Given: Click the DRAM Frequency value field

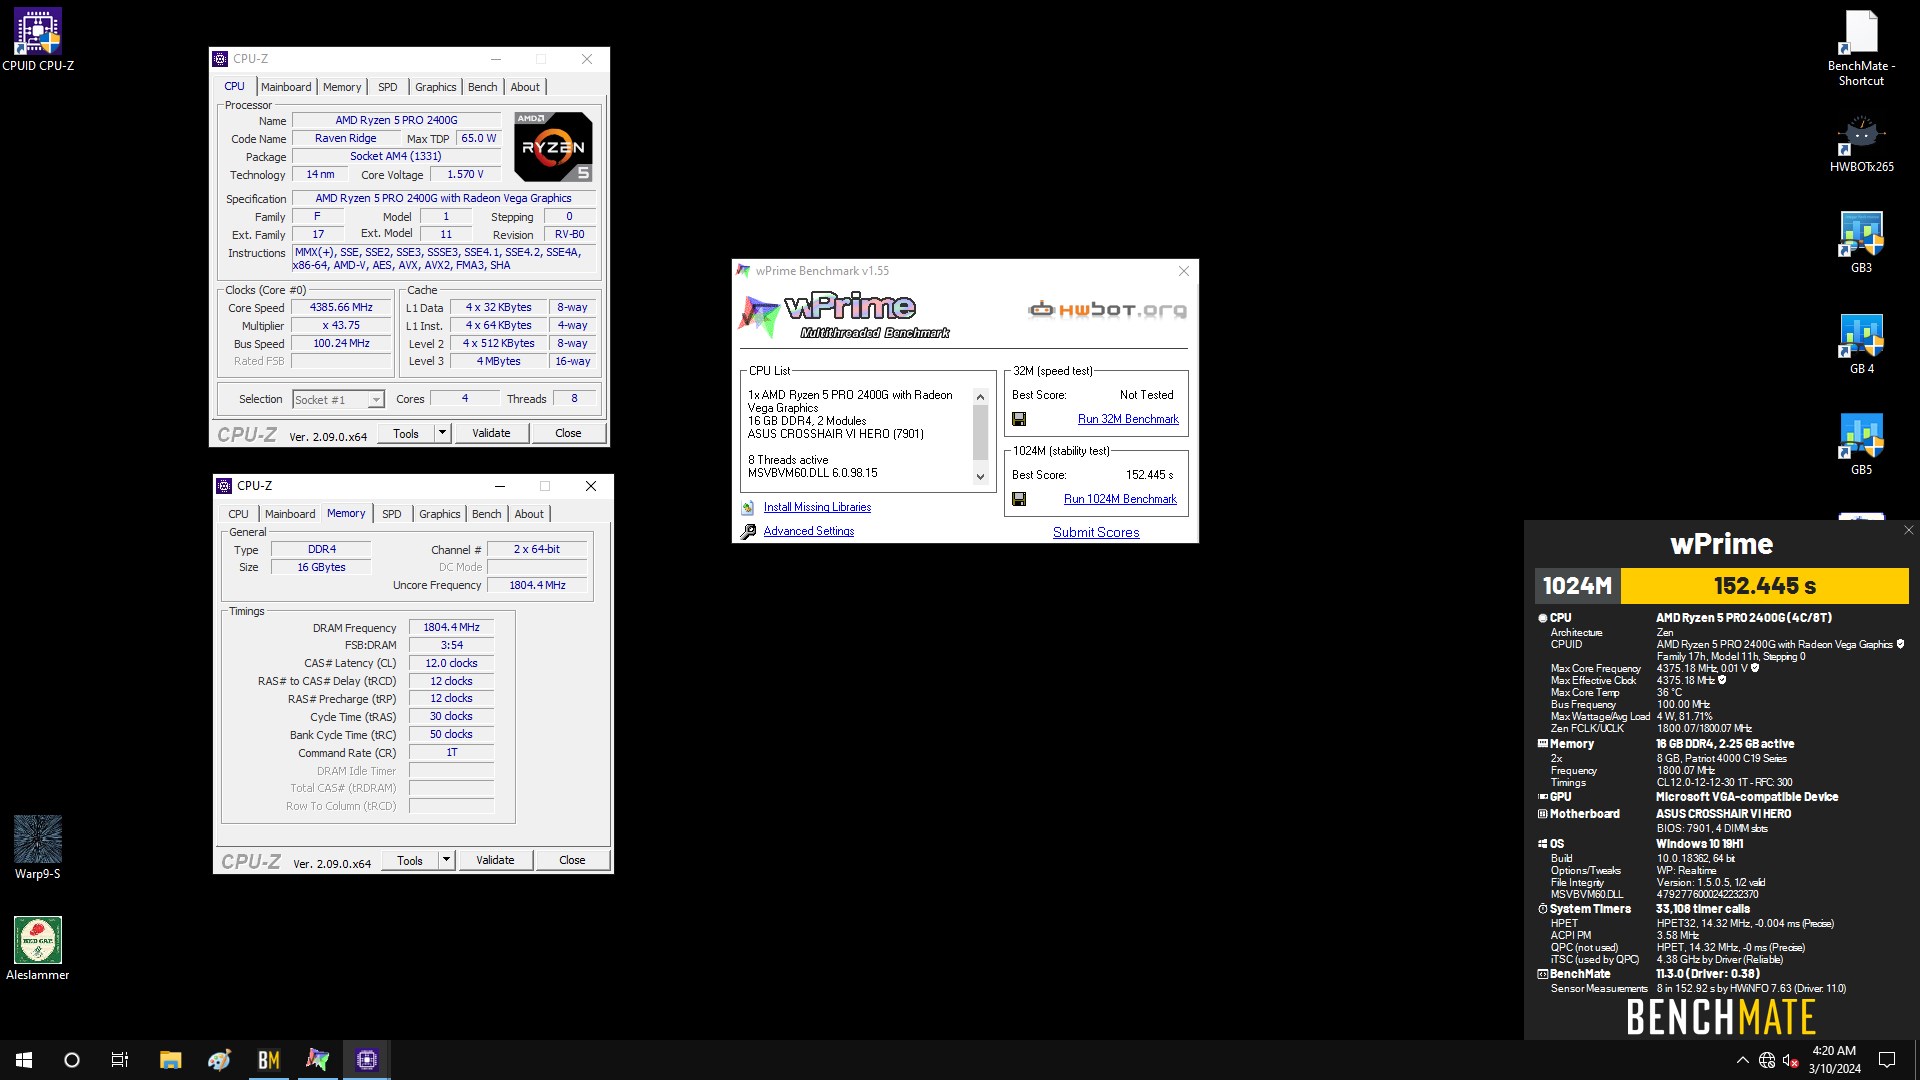Looking at the screenshot, I should [x=451, y=627].
